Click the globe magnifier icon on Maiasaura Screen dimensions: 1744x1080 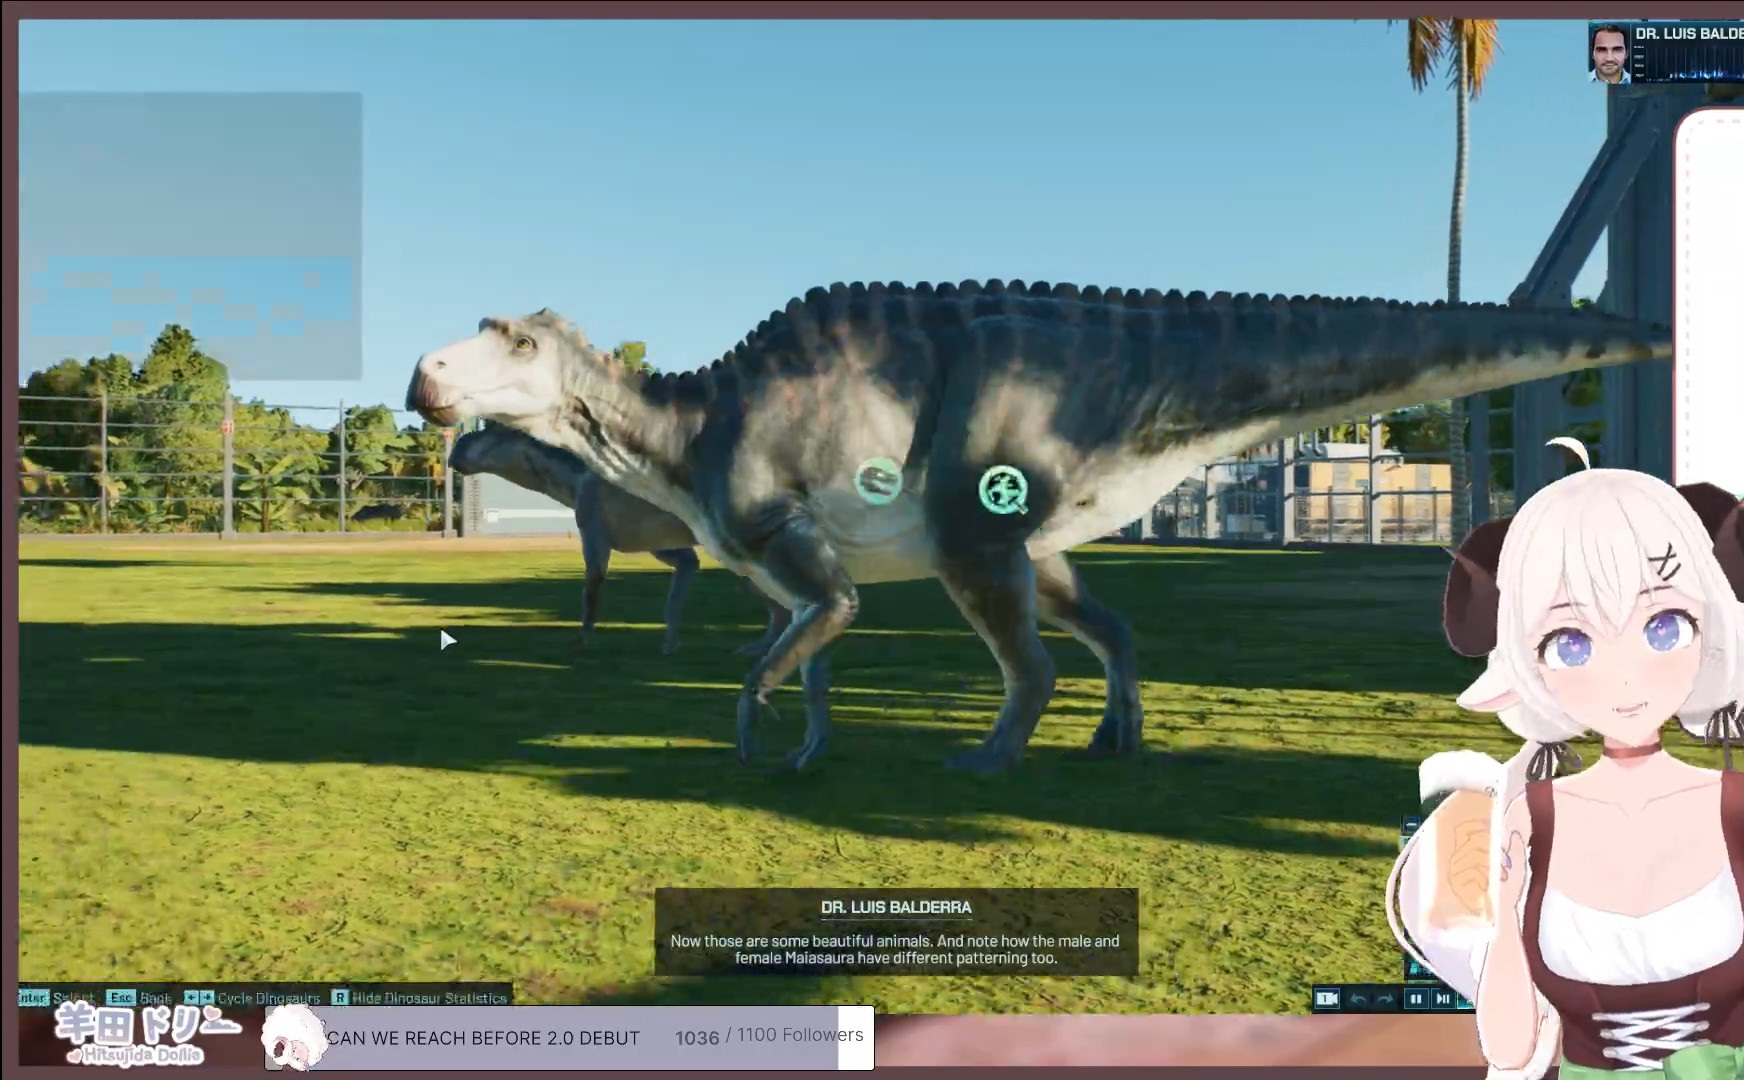click(1003, 490)
